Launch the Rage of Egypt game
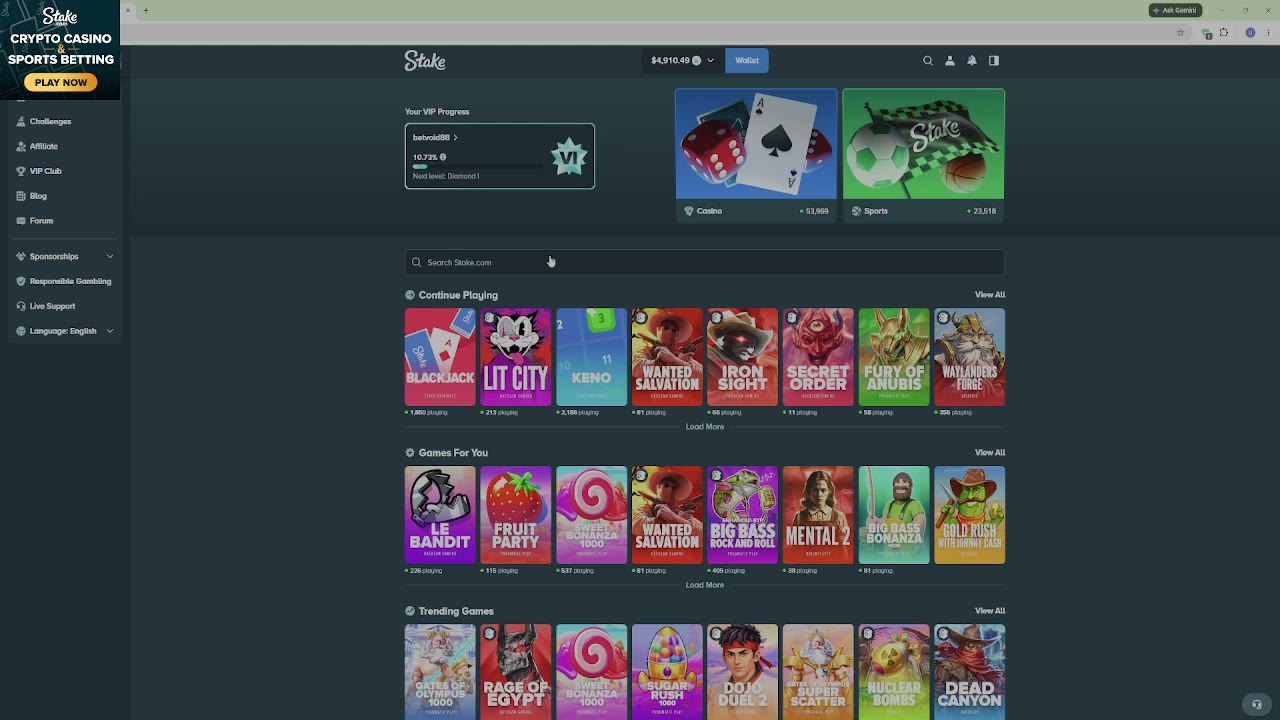The width and height of the screenshot is (1280, 720). (516, 672)
